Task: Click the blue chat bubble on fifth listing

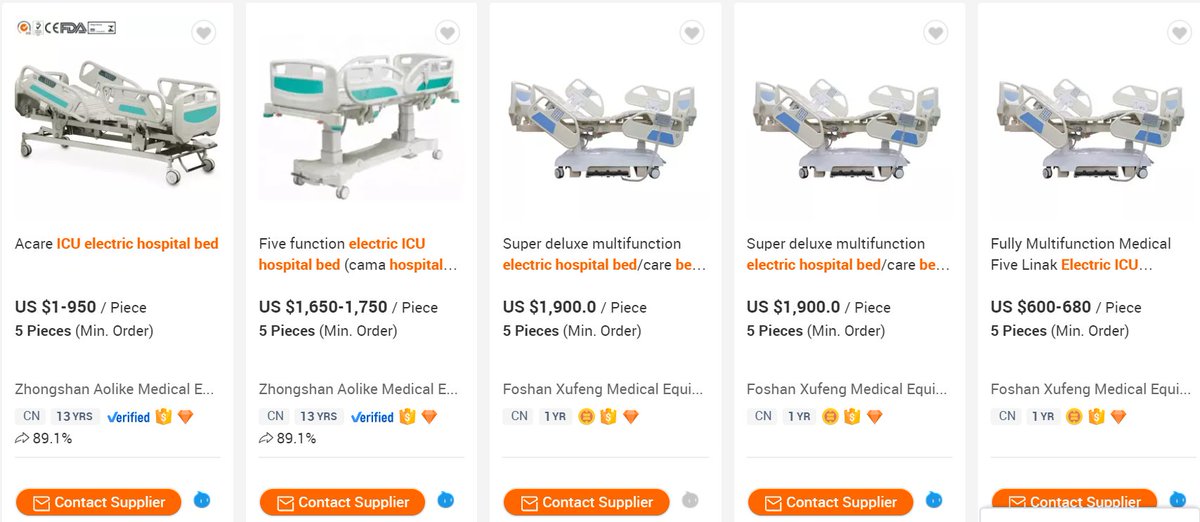Action: (x=1178, y=499)
